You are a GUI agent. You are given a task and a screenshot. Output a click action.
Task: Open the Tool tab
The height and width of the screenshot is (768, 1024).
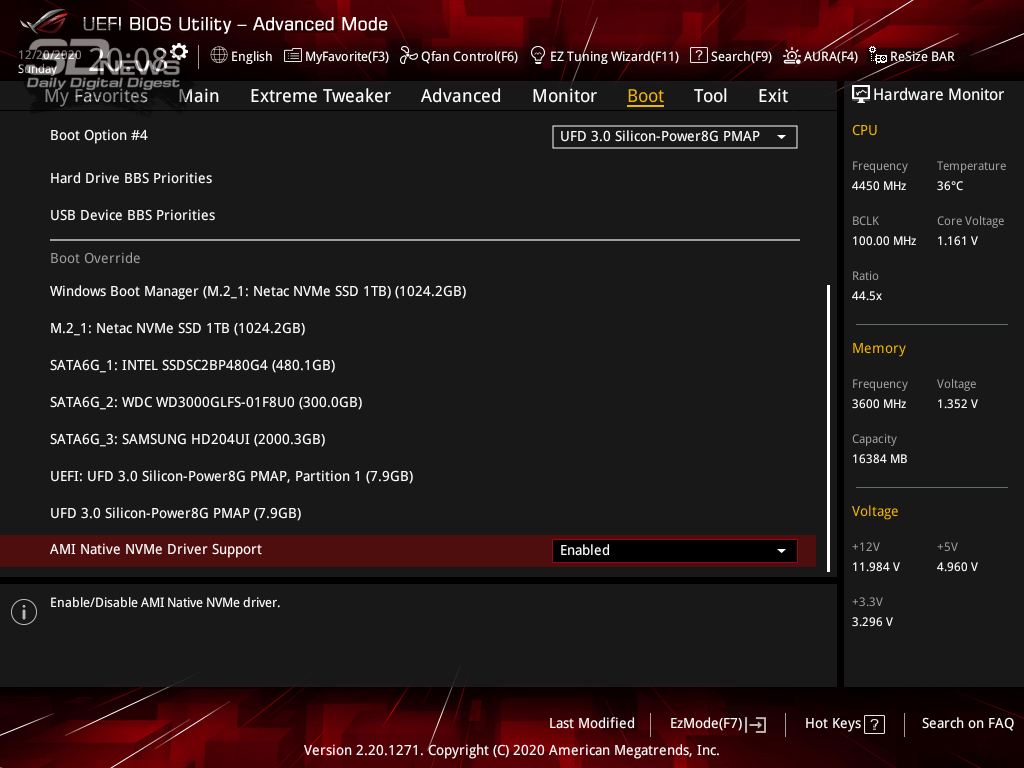click(710, 96)
